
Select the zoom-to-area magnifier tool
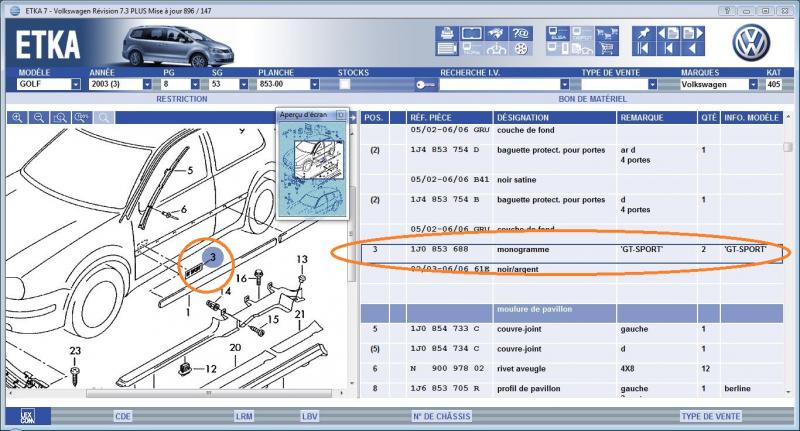(60, 118)
